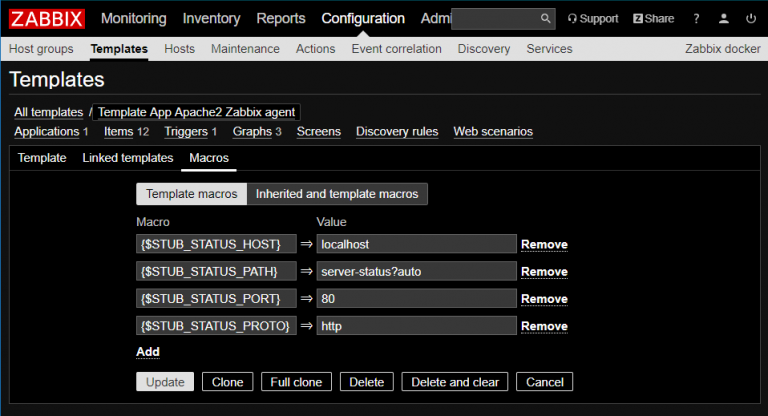Viewport: 768px width, 416px height.
Task: Open Items link
Action: [x=119, y=132]
